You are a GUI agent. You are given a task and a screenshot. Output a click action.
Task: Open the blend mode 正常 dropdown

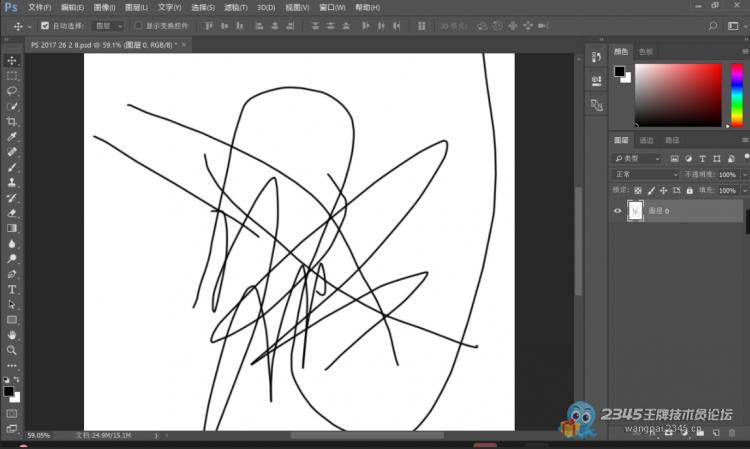point(645,174)
